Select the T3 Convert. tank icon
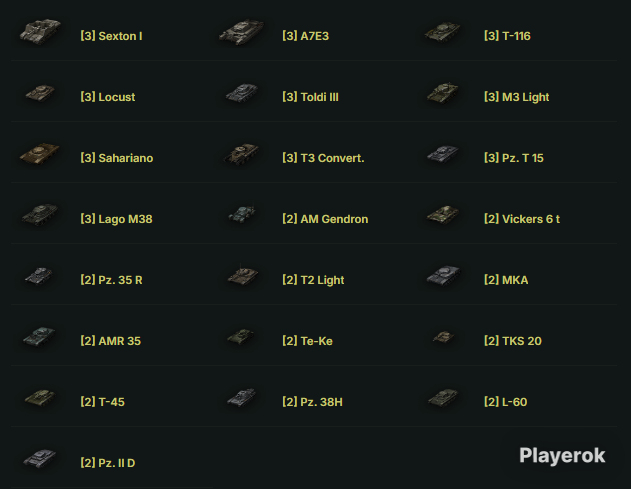 [241, 154]
